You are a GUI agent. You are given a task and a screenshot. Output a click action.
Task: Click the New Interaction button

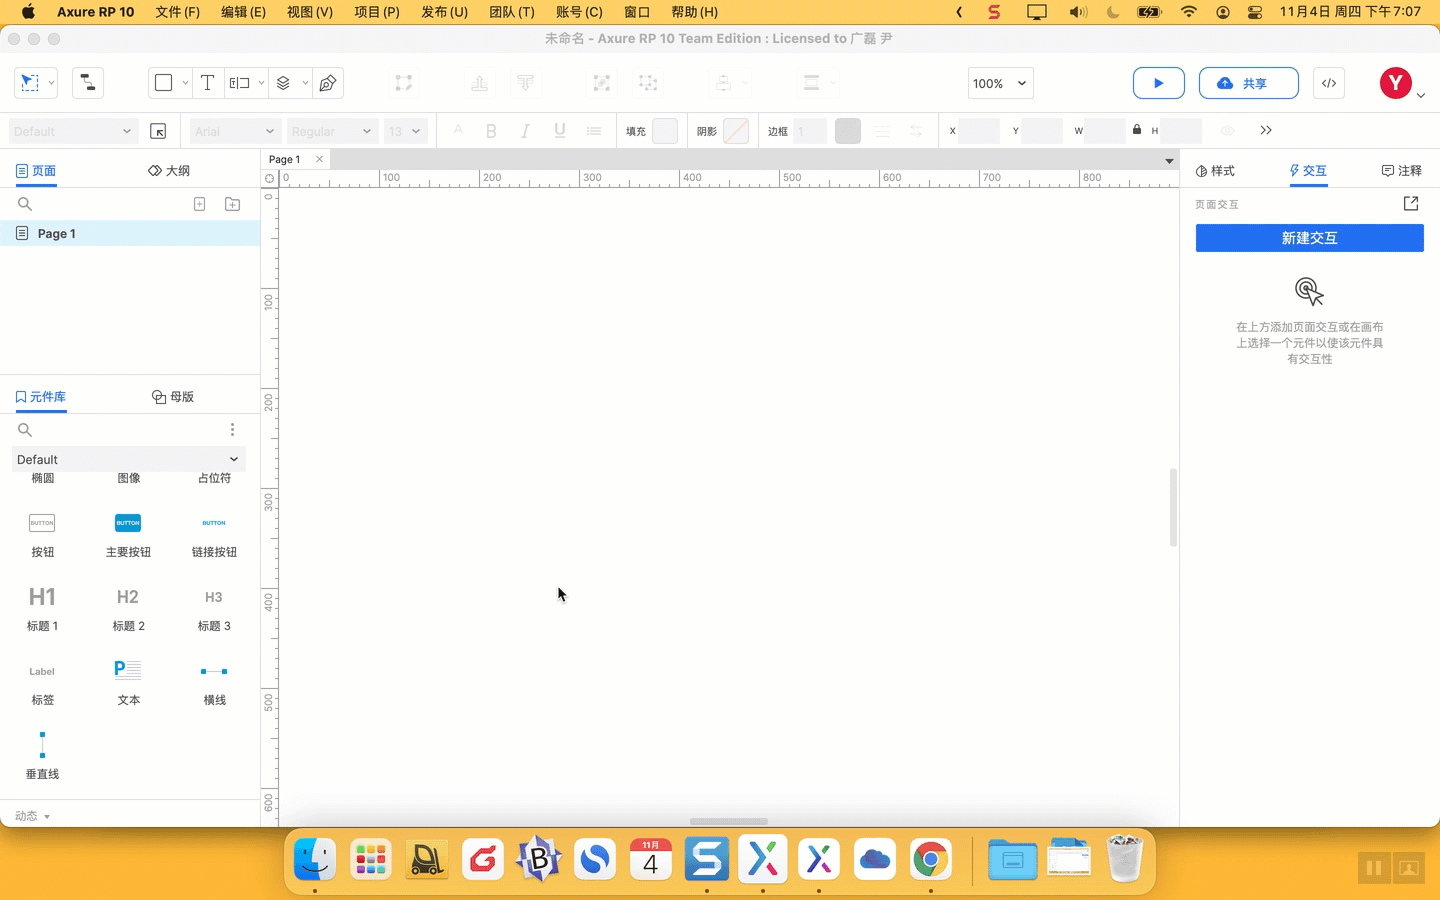click(1309, 238)
